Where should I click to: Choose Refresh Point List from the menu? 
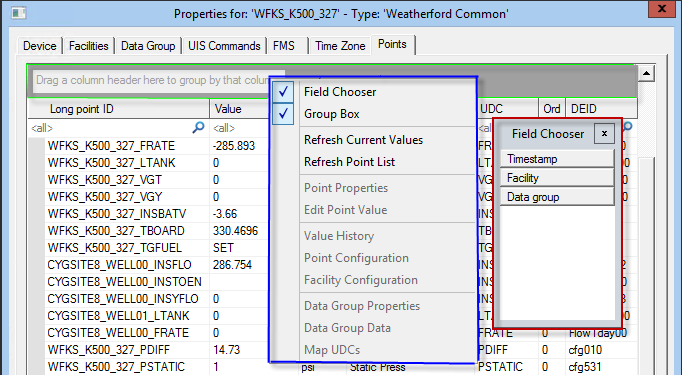coord(349,162)
